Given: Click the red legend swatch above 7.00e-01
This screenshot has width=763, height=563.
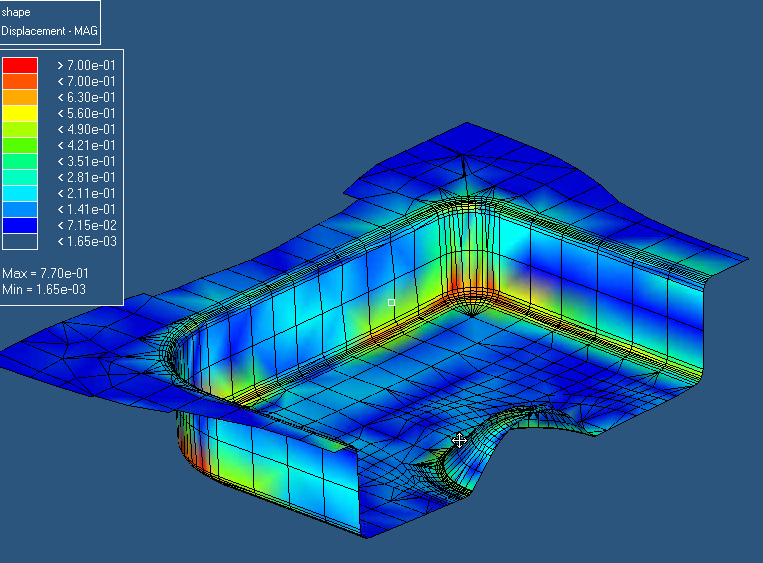Looking at the screenshot, I should 20,65.
